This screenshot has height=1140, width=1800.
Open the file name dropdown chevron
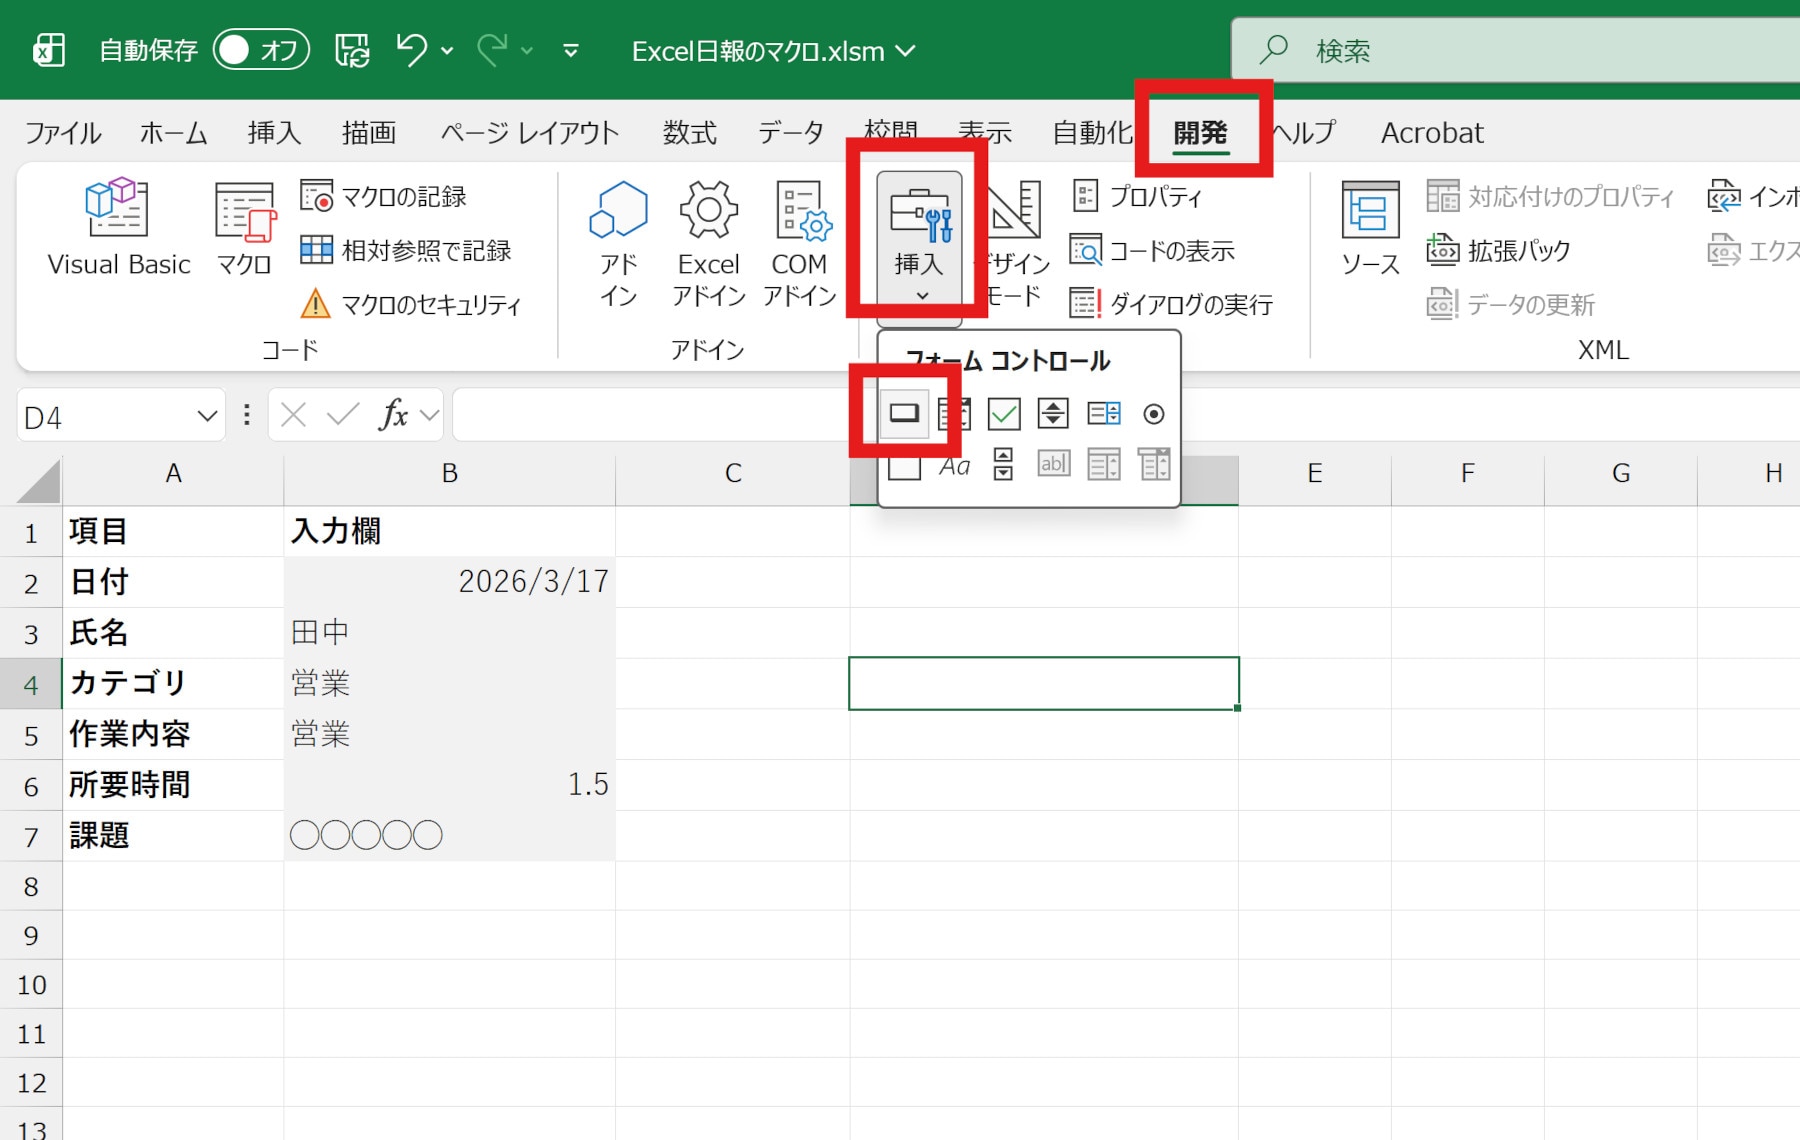pyautogui.click(x=906, y=51)
